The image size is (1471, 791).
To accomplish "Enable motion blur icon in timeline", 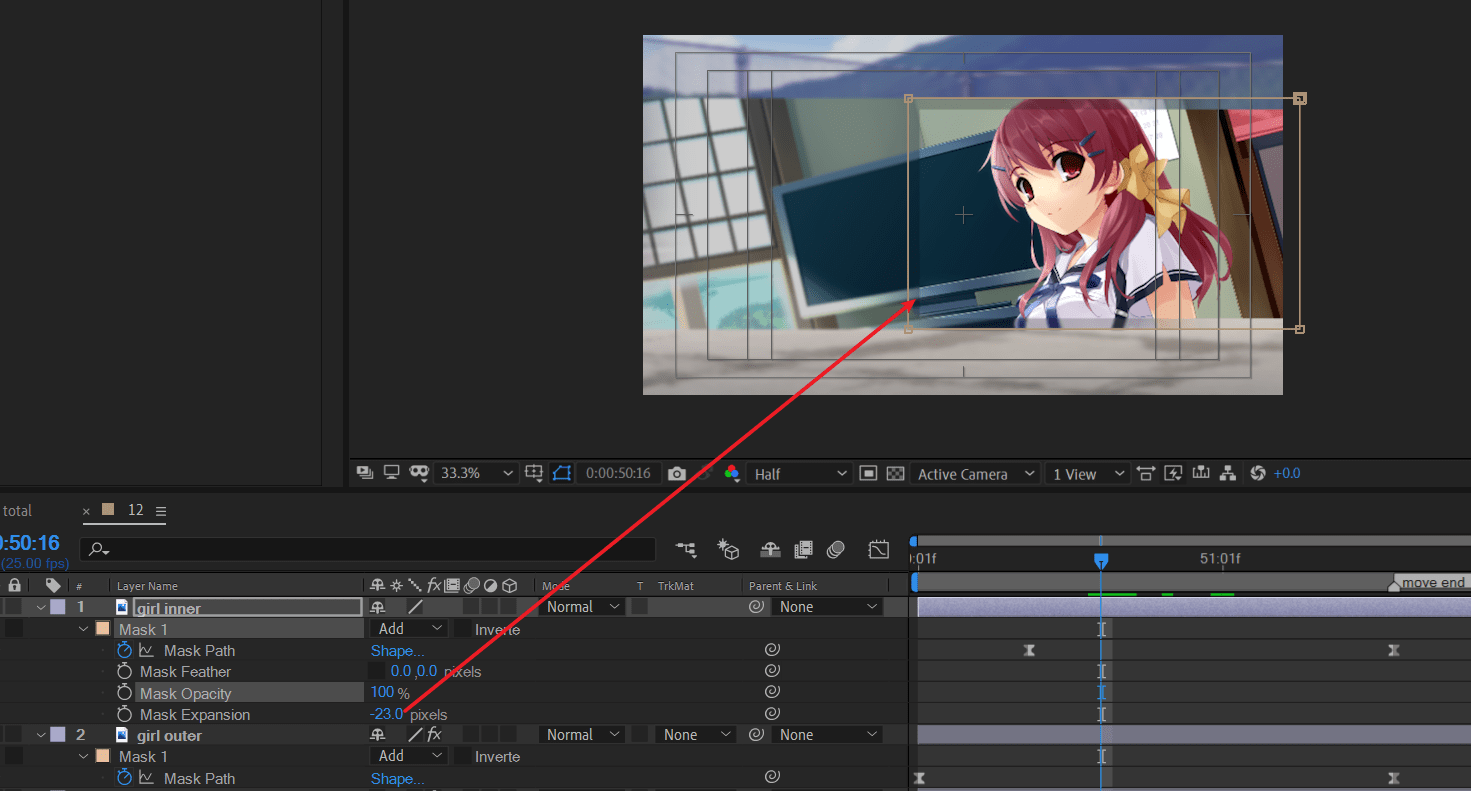I will pos(836,549).
